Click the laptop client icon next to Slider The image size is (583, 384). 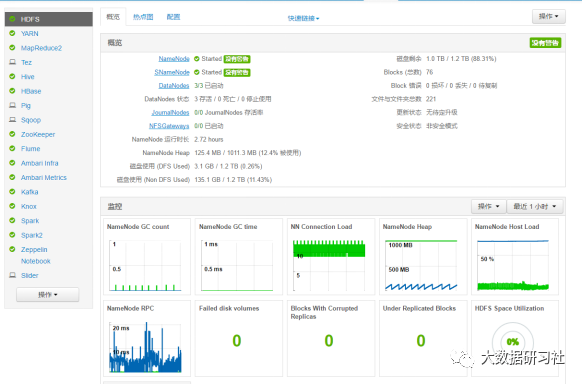pyautogui.click(x=12, y=275)
